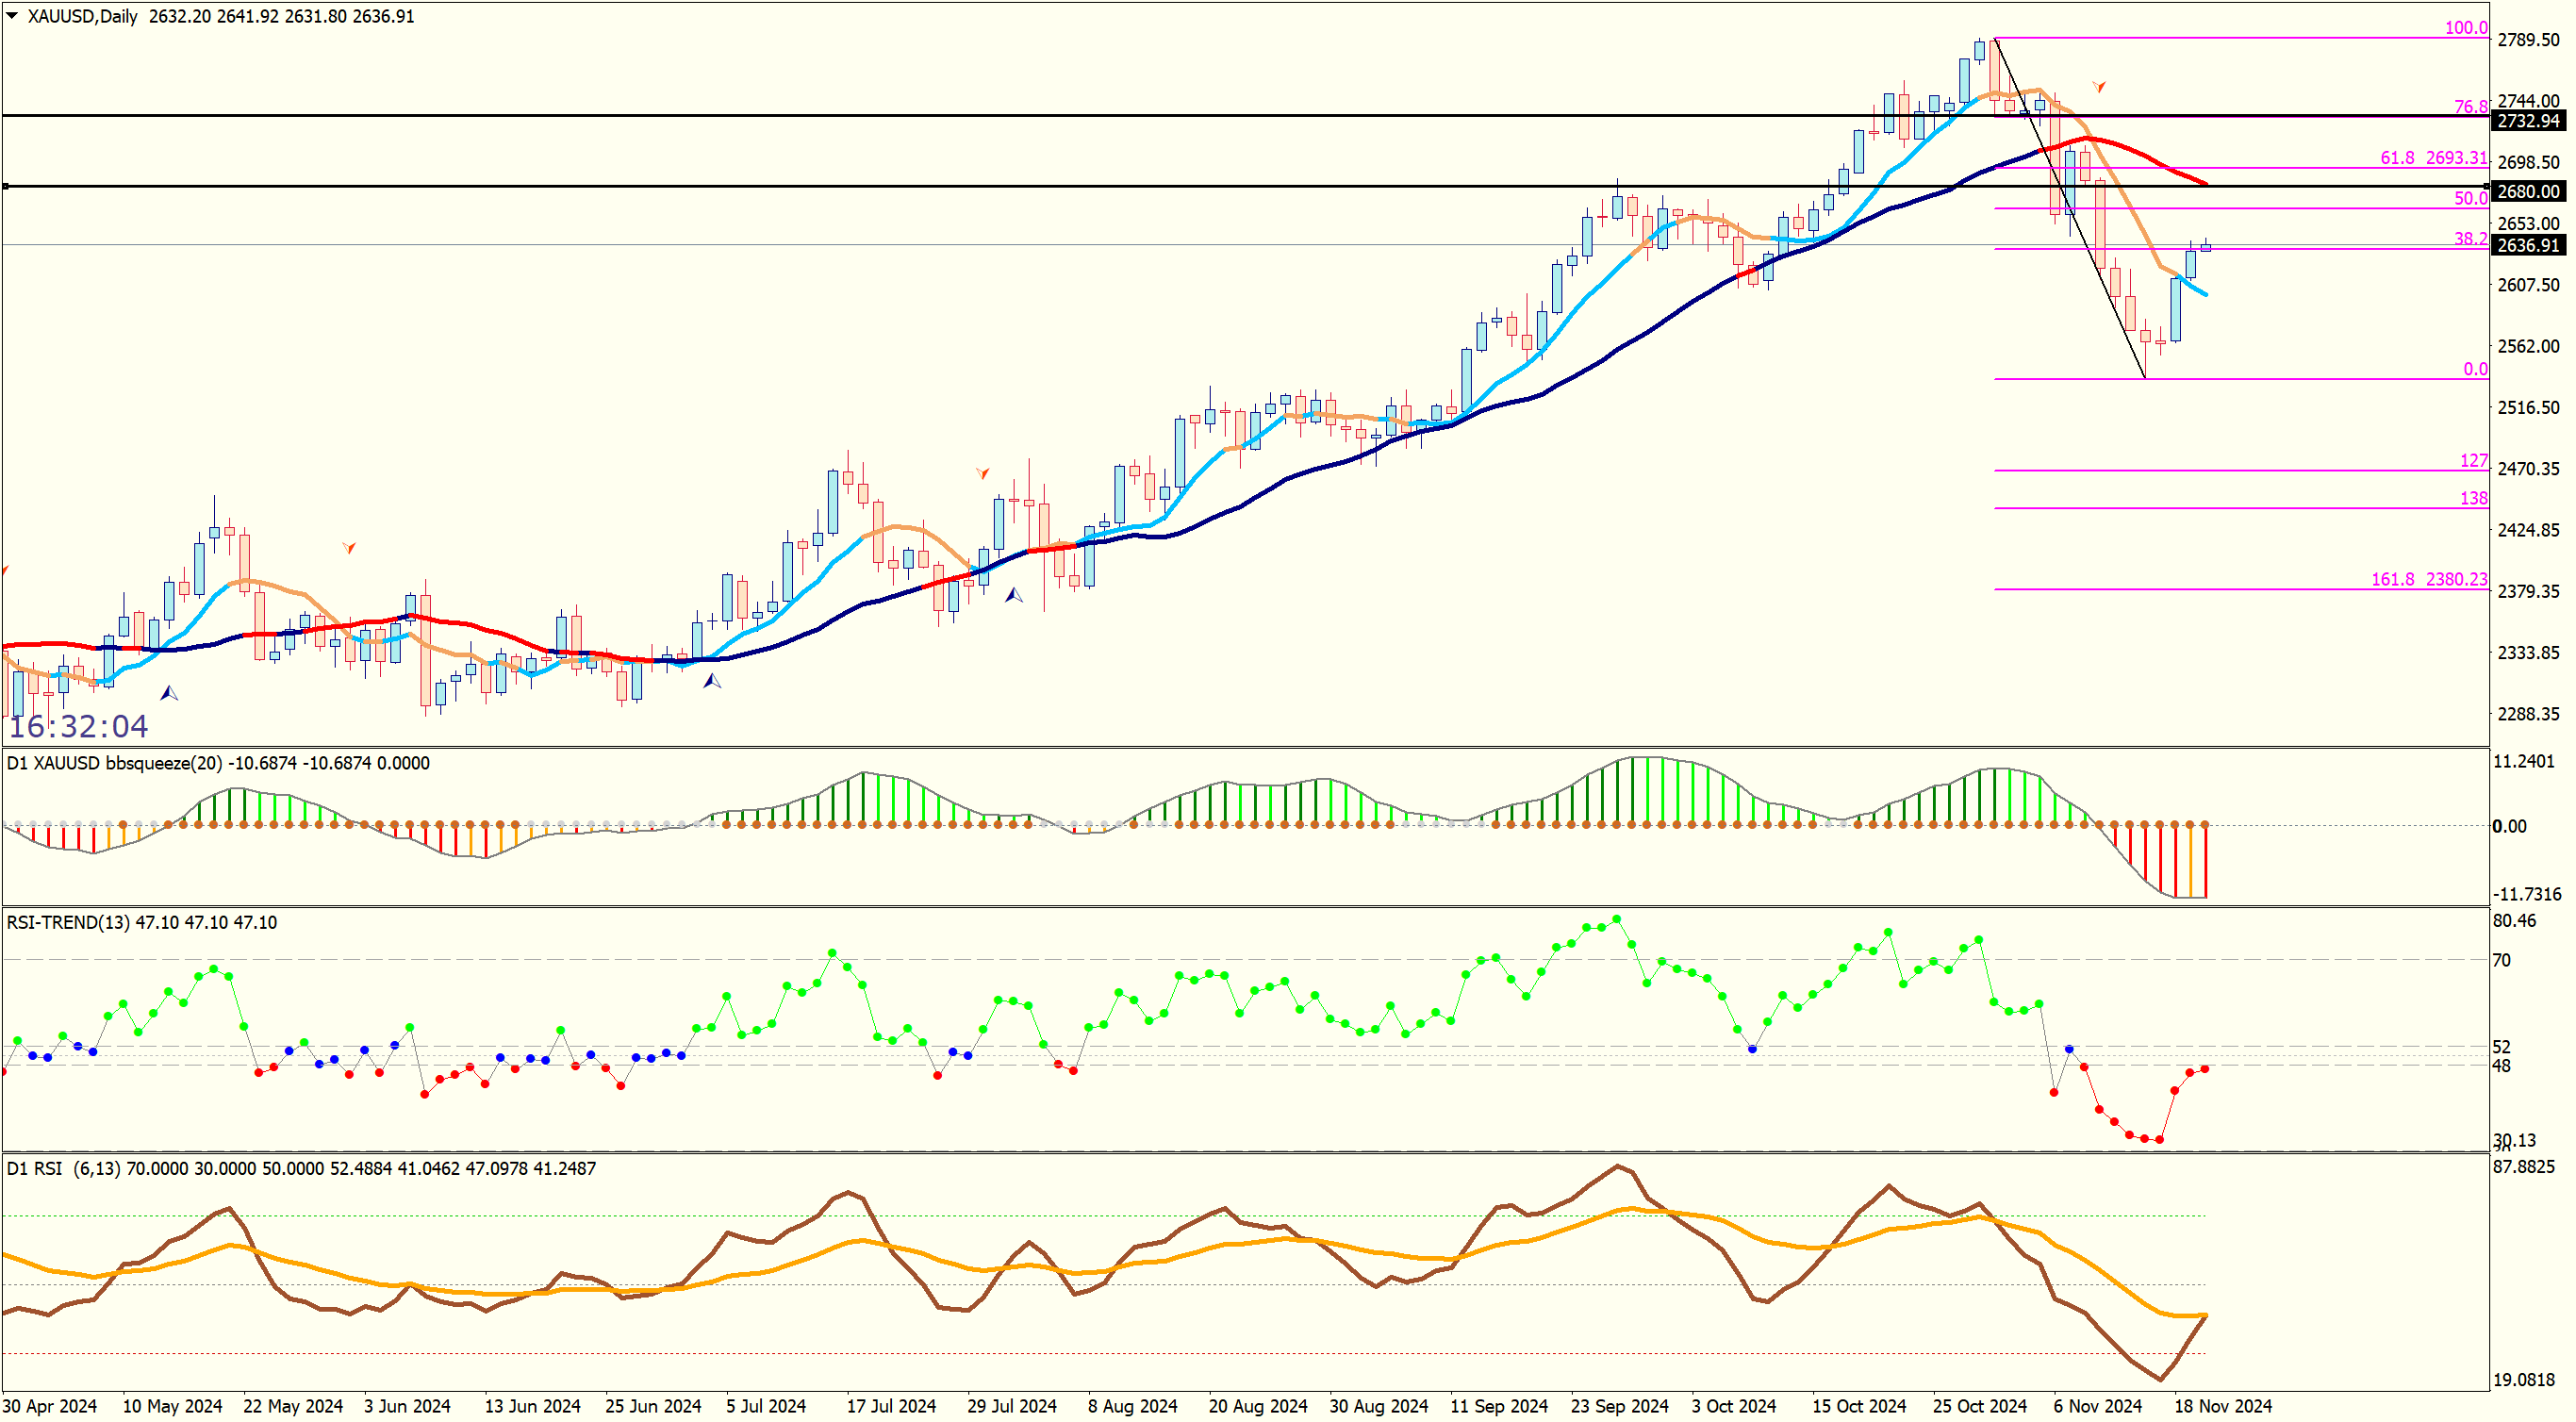This screenshot has width=2576, height=1422.
Task: Select the anchor point on the 2680.00 line
Action: pyautogui.click(x=6, y=186)
